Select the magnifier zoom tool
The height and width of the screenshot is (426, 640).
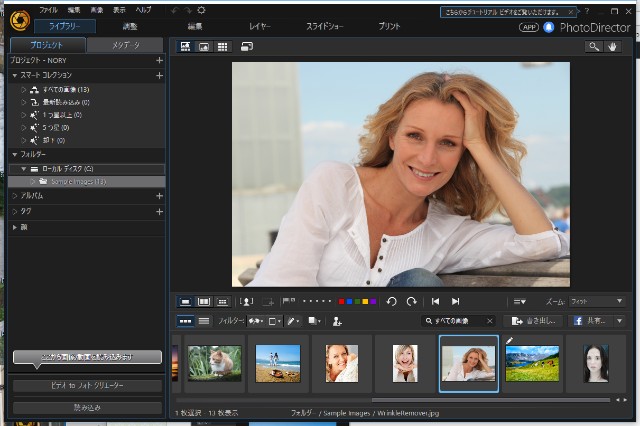click(594, 46)
